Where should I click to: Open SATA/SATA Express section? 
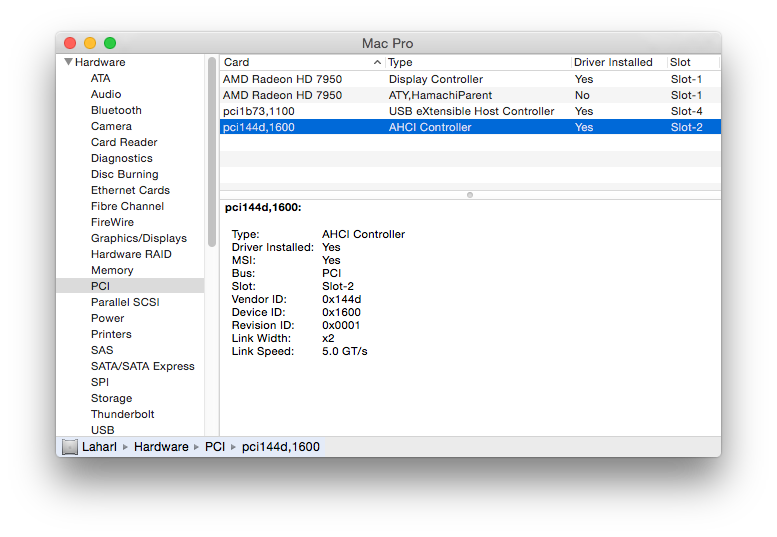143,366
